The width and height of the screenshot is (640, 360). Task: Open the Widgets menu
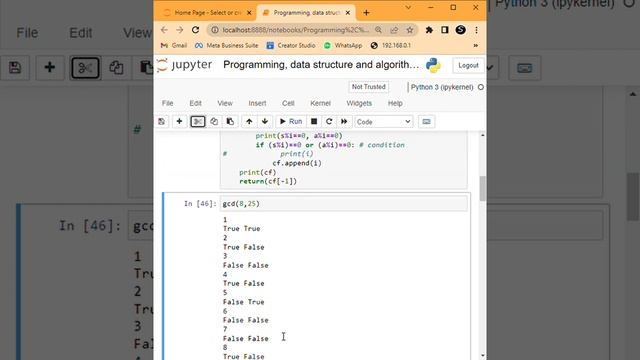[x=359, y=103]
